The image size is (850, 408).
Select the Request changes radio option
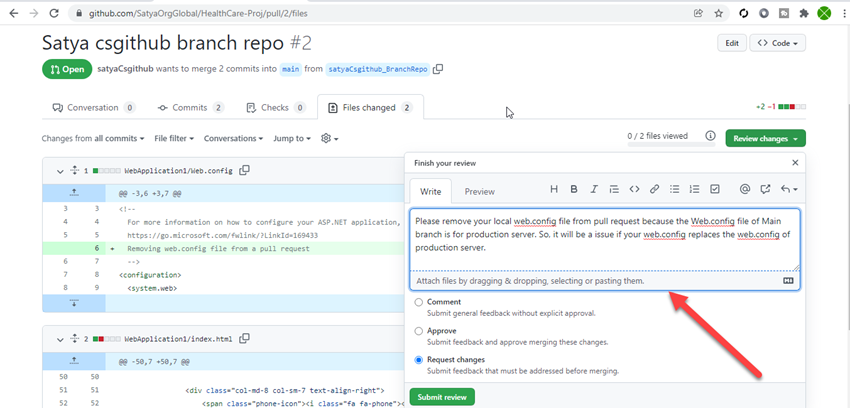(418, 360)
